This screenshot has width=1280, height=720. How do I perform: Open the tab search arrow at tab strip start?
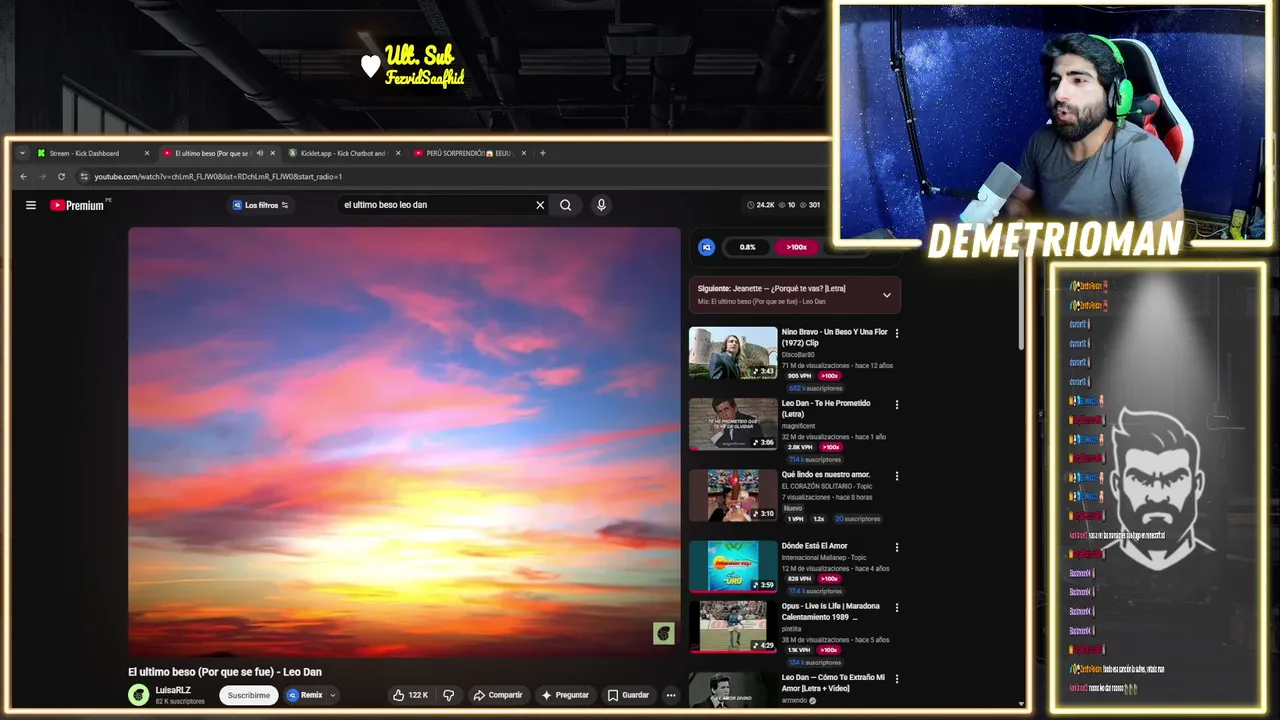point(22,153)
